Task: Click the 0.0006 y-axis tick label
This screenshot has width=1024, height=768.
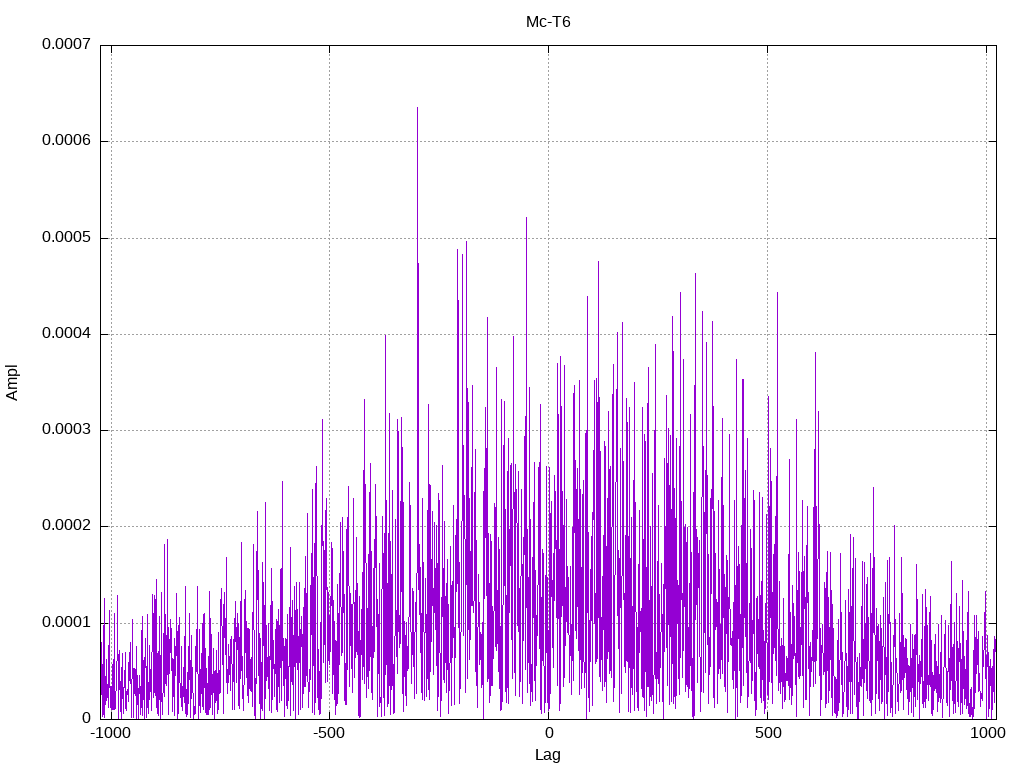Action: click(67, 140)
